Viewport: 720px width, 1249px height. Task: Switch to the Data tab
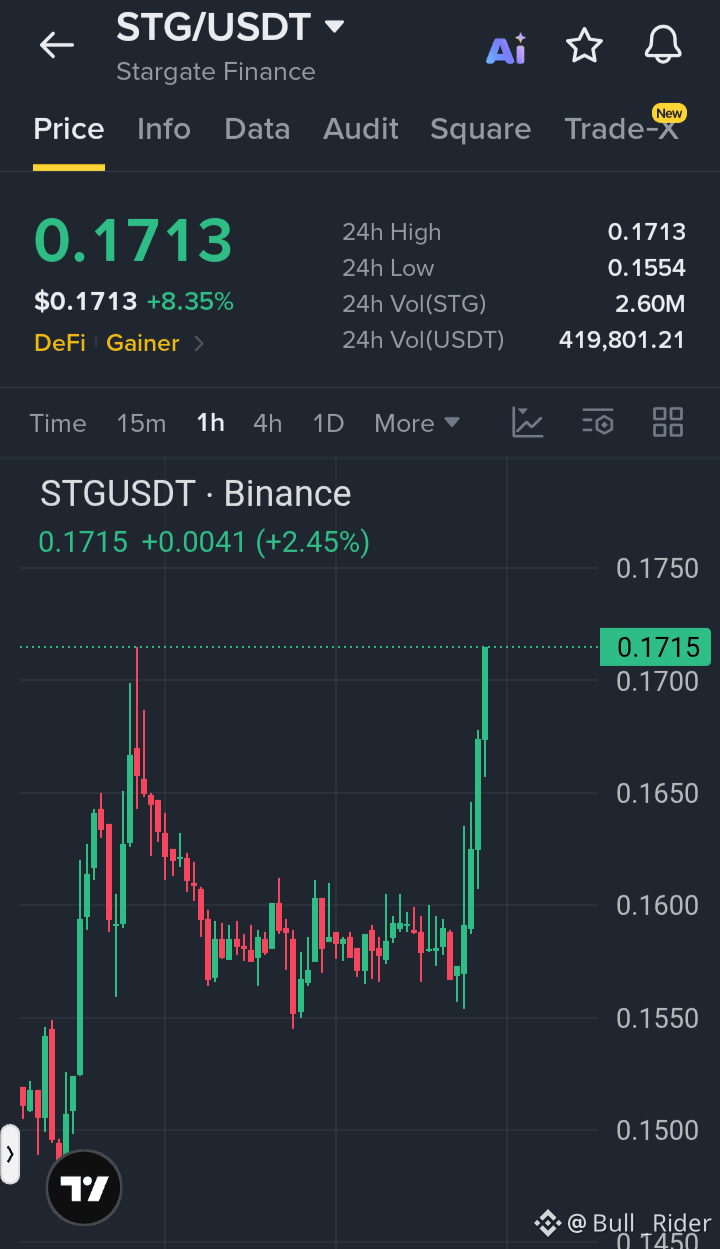[257, 129]
